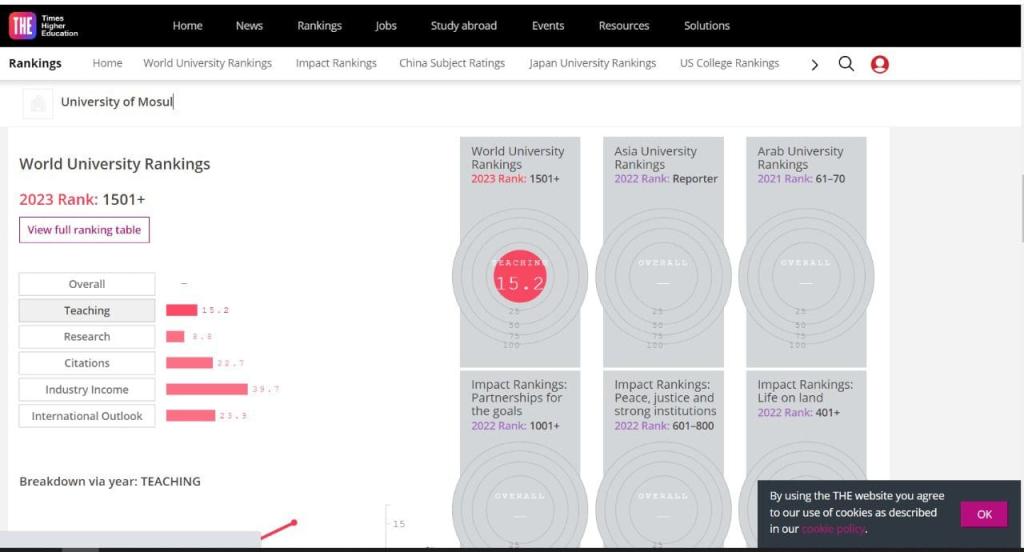Select the International Outlook metric

[x=87, y=416]
